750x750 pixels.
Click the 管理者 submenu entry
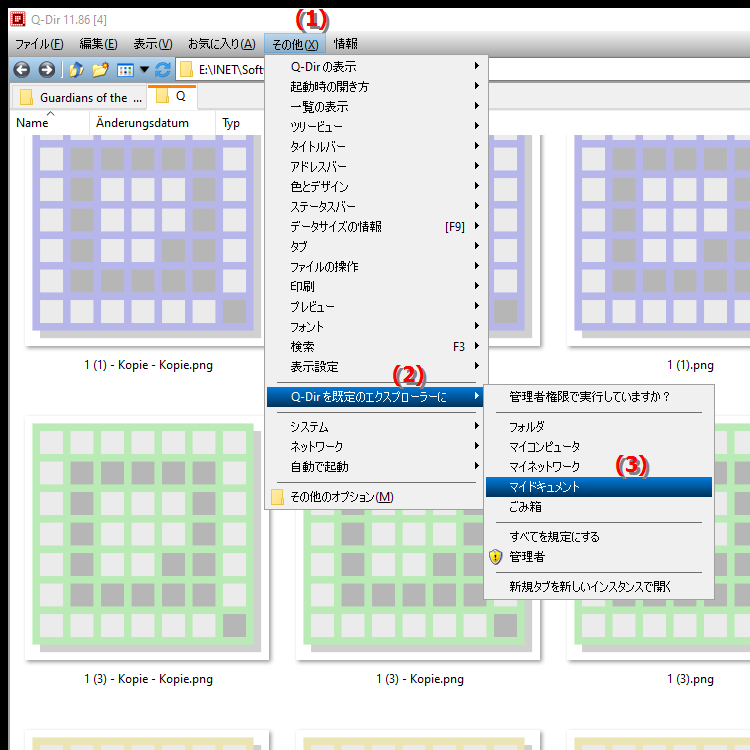(x=599, y=557)
